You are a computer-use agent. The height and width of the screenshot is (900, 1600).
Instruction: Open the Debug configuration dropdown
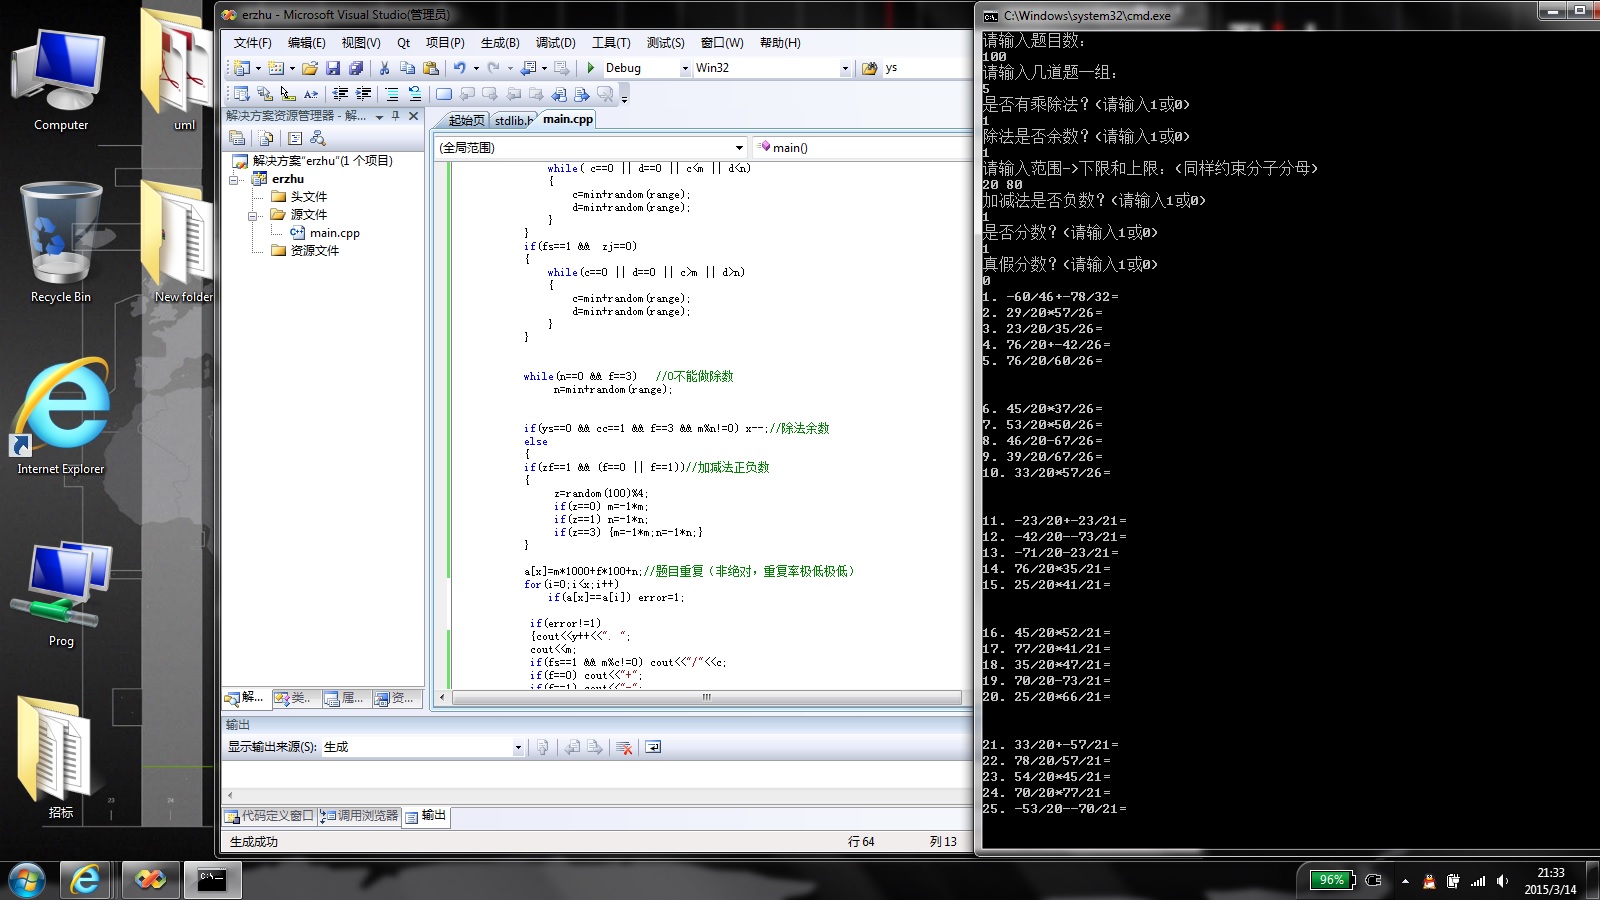[685, 68]
